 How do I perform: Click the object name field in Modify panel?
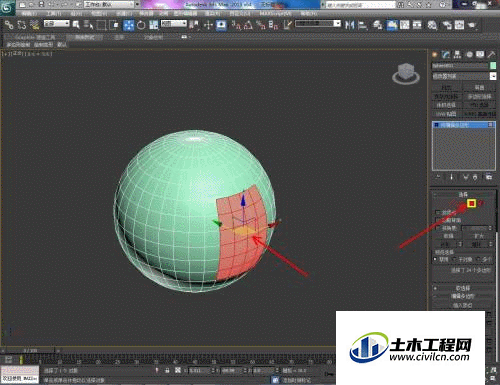(460, 66)
